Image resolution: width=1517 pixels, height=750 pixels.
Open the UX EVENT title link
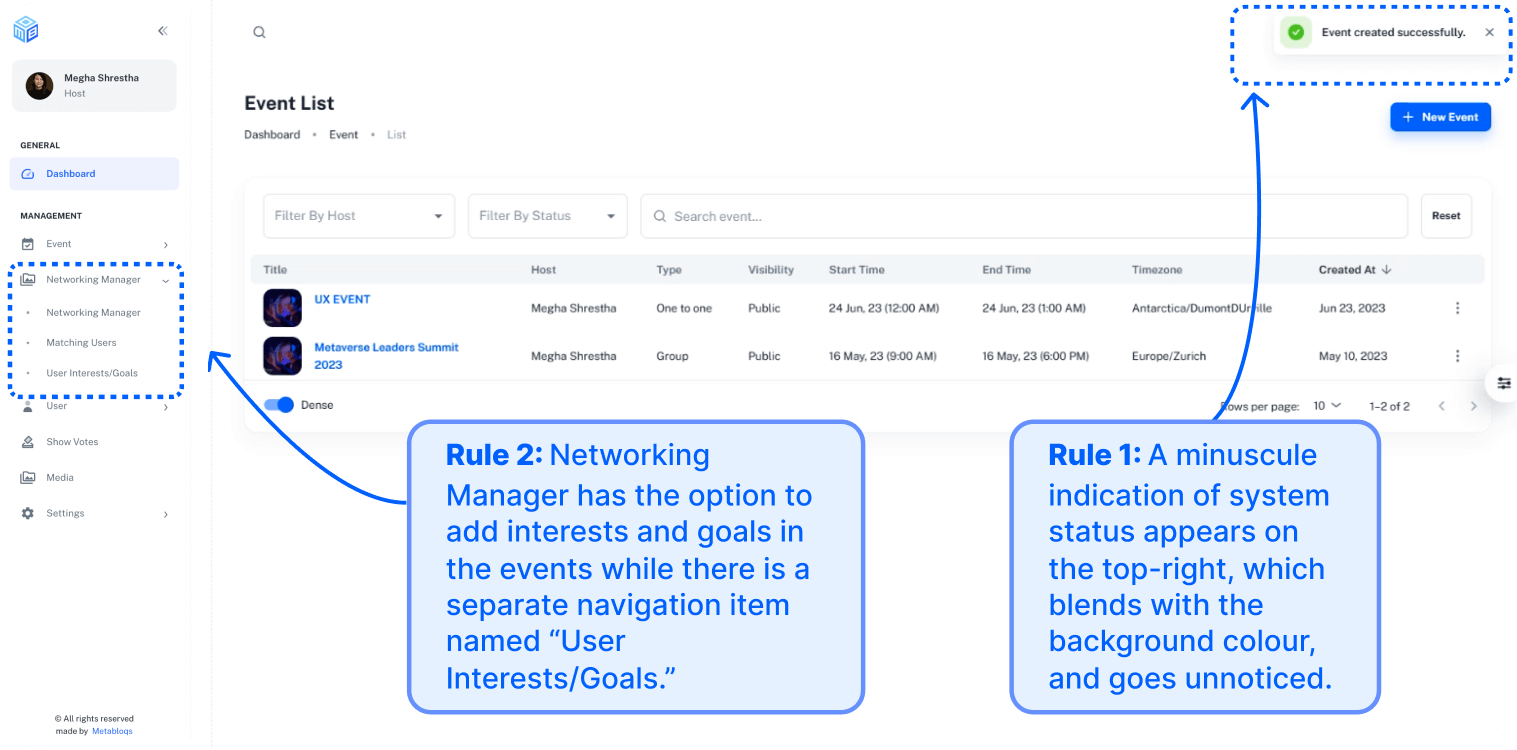(x=342, y=299)
